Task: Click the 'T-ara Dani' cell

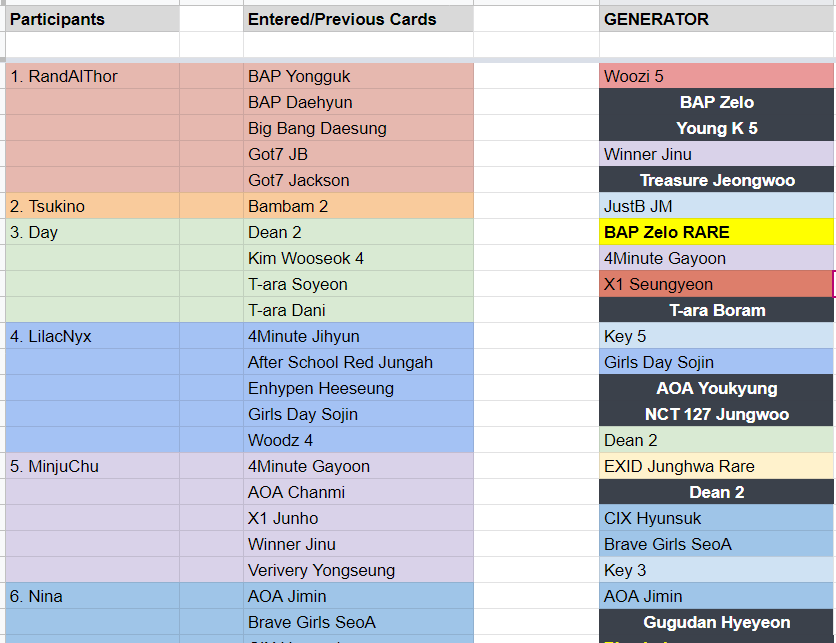Action: coord(358,310)
